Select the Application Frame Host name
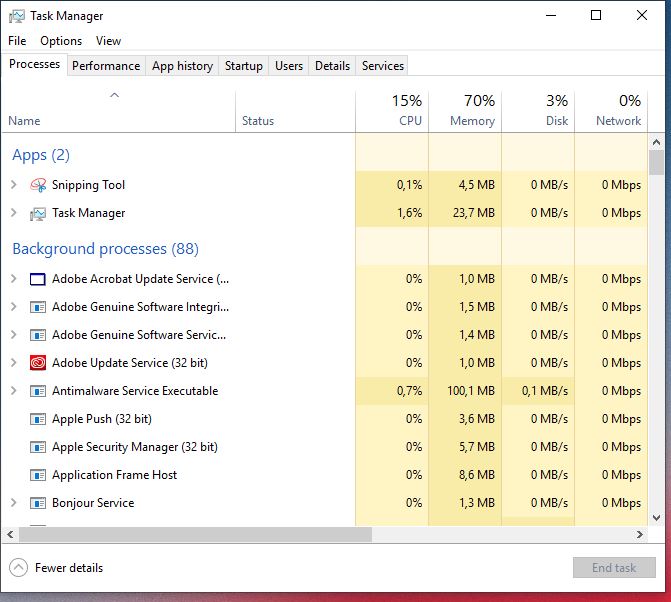 click(x=115, y=475)
